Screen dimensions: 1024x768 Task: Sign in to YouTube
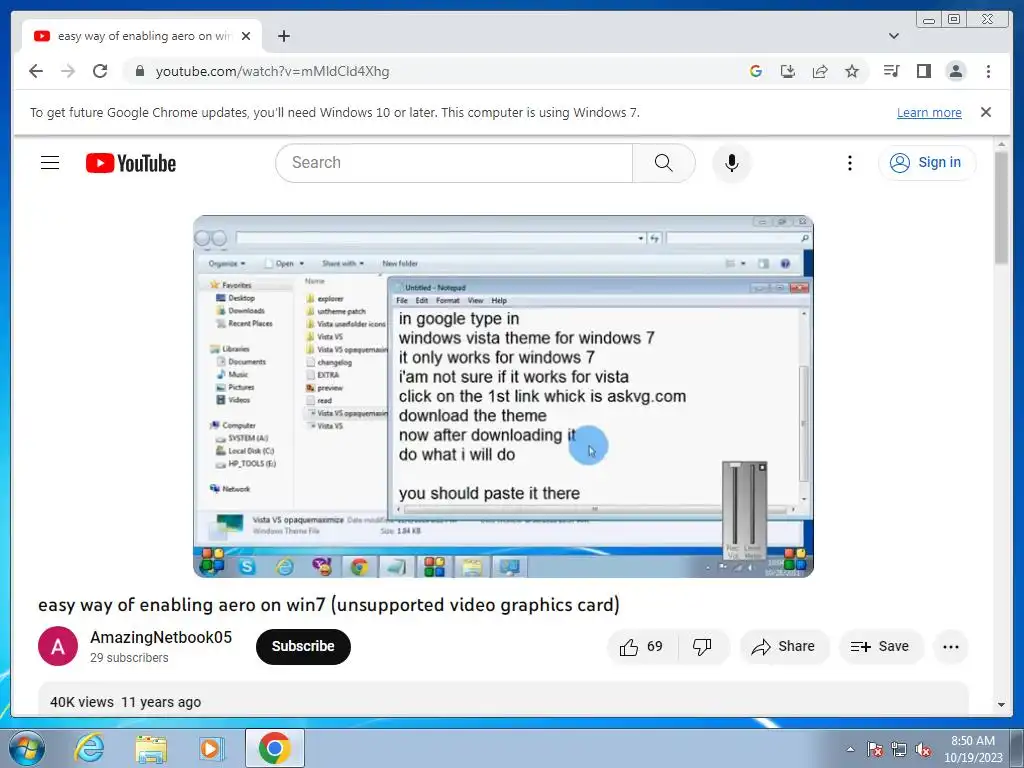(927, 163)
